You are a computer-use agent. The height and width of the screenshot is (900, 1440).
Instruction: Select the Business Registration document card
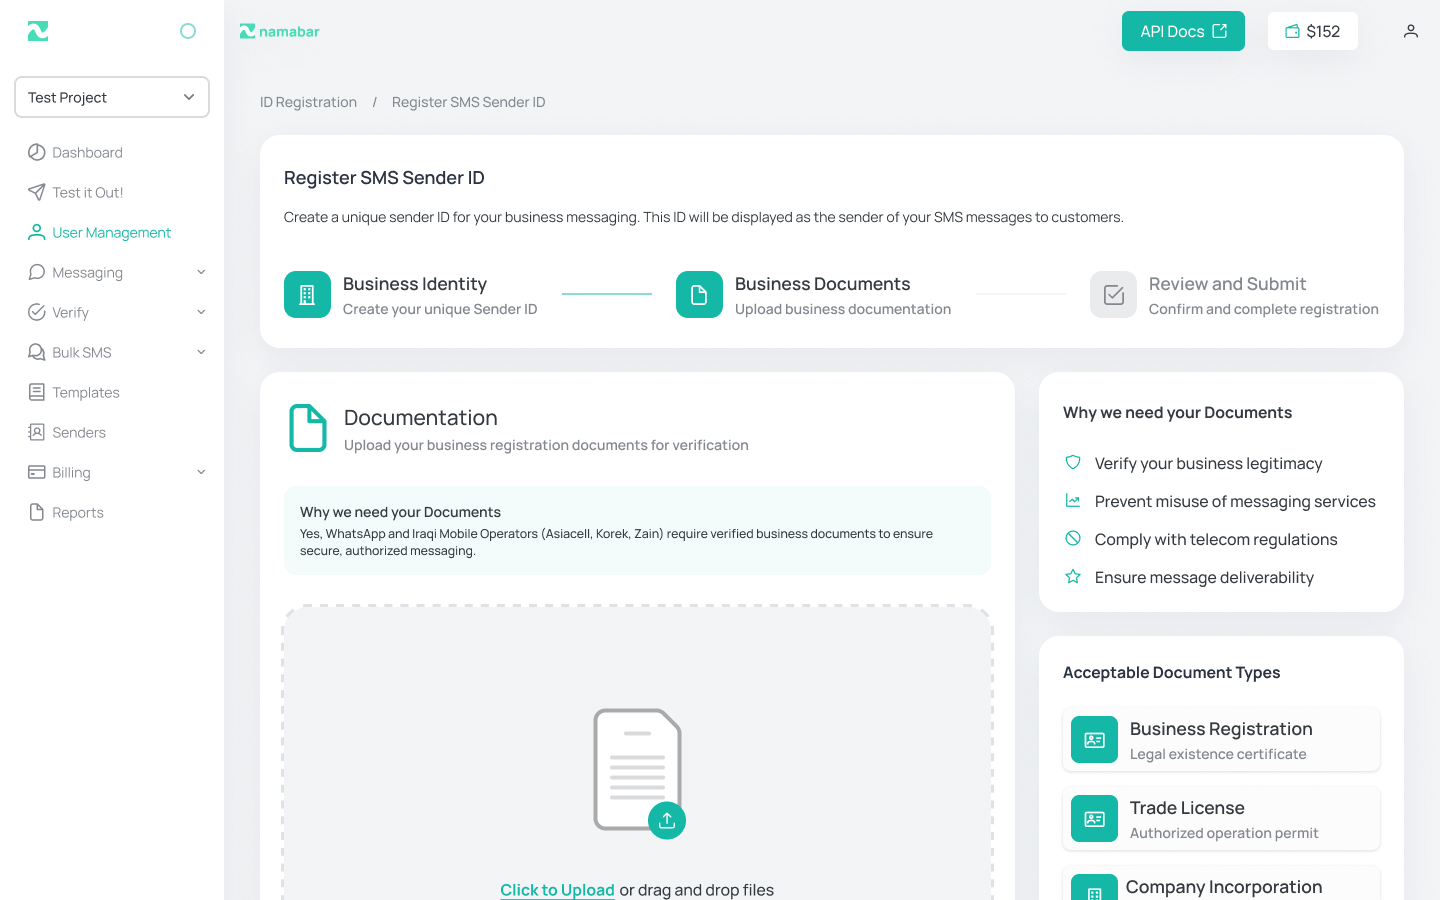1221,740
